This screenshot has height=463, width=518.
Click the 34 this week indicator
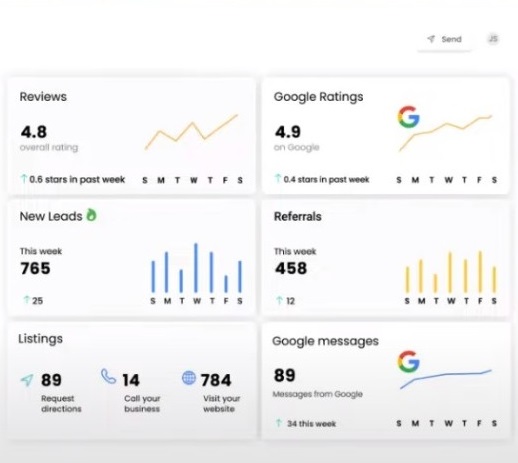coord(306,424)
